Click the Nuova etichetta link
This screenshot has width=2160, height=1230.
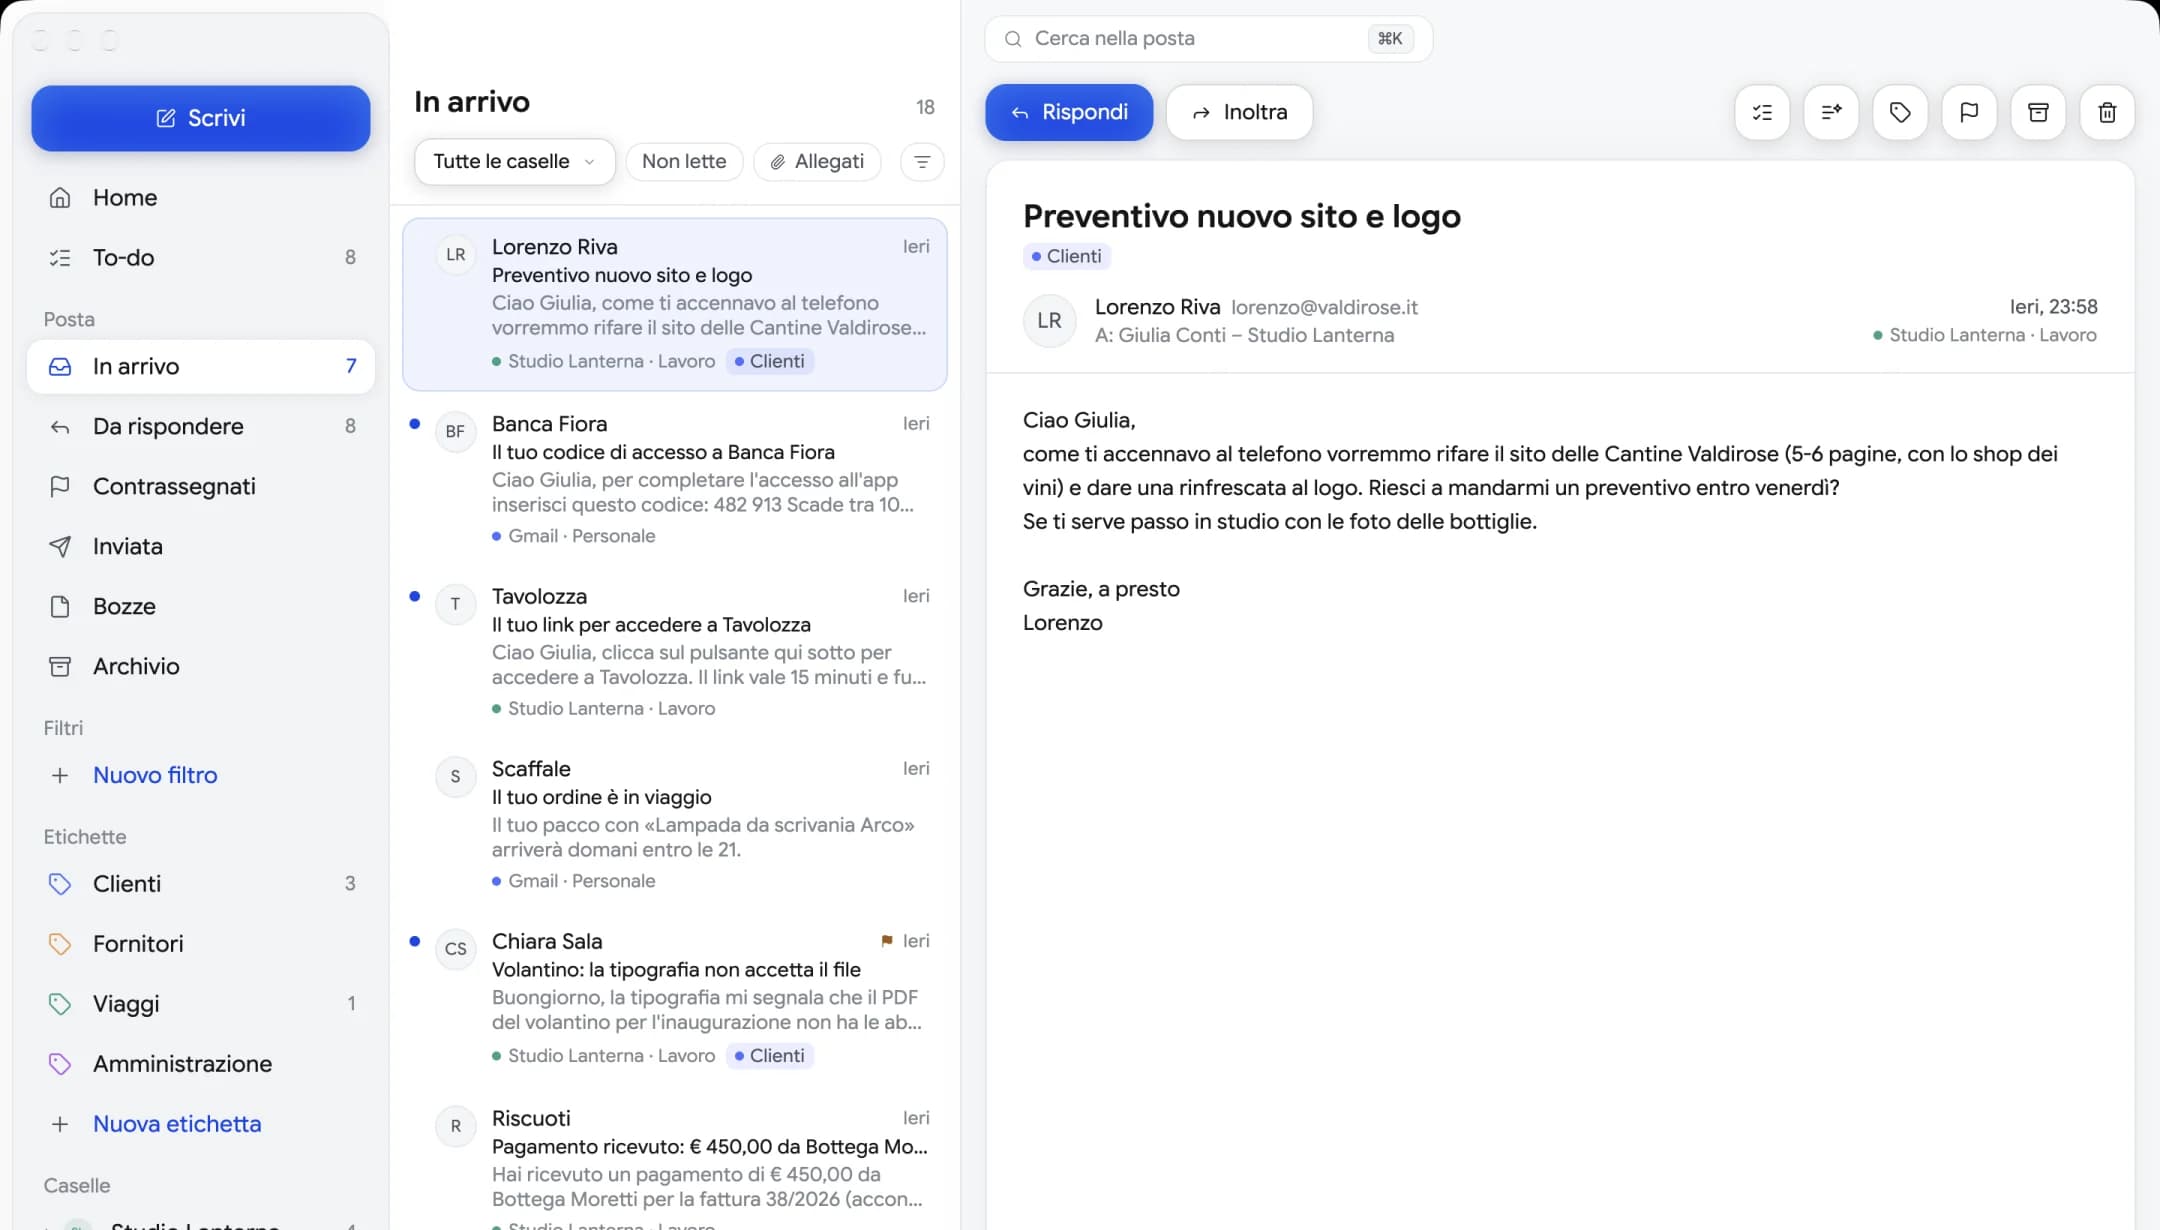[177, 1124]
